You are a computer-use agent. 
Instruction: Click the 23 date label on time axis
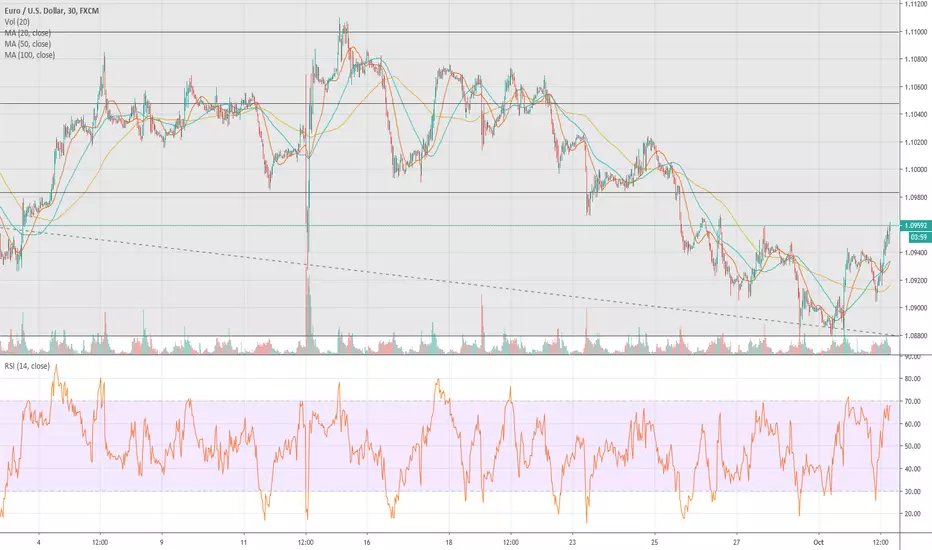pyautogui.click(x=572, y=542)
